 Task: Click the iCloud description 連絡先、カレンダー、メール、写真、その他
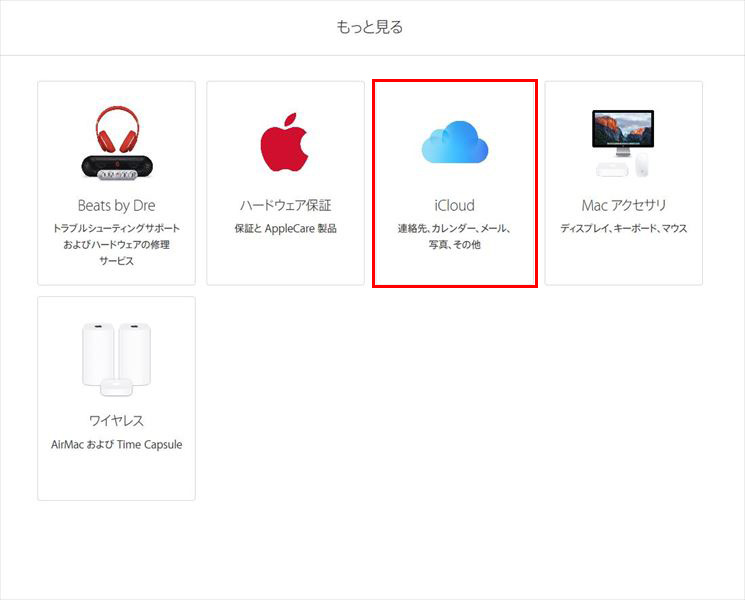(x=455, y=237)
